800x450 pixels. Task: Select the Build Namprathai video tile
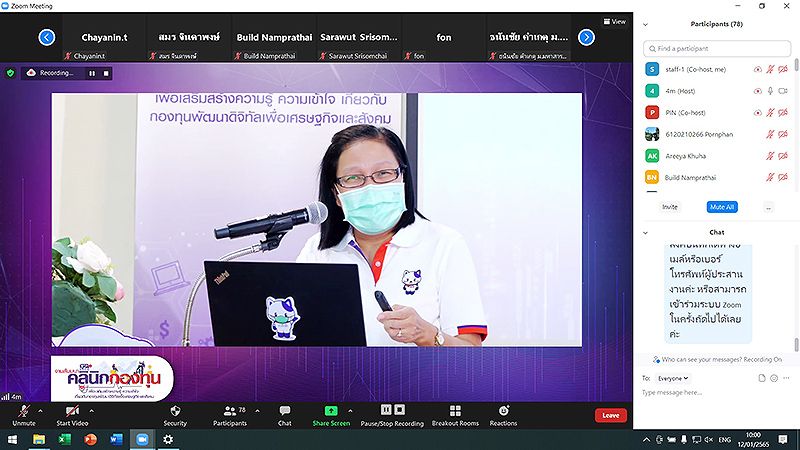coord(274,38)
